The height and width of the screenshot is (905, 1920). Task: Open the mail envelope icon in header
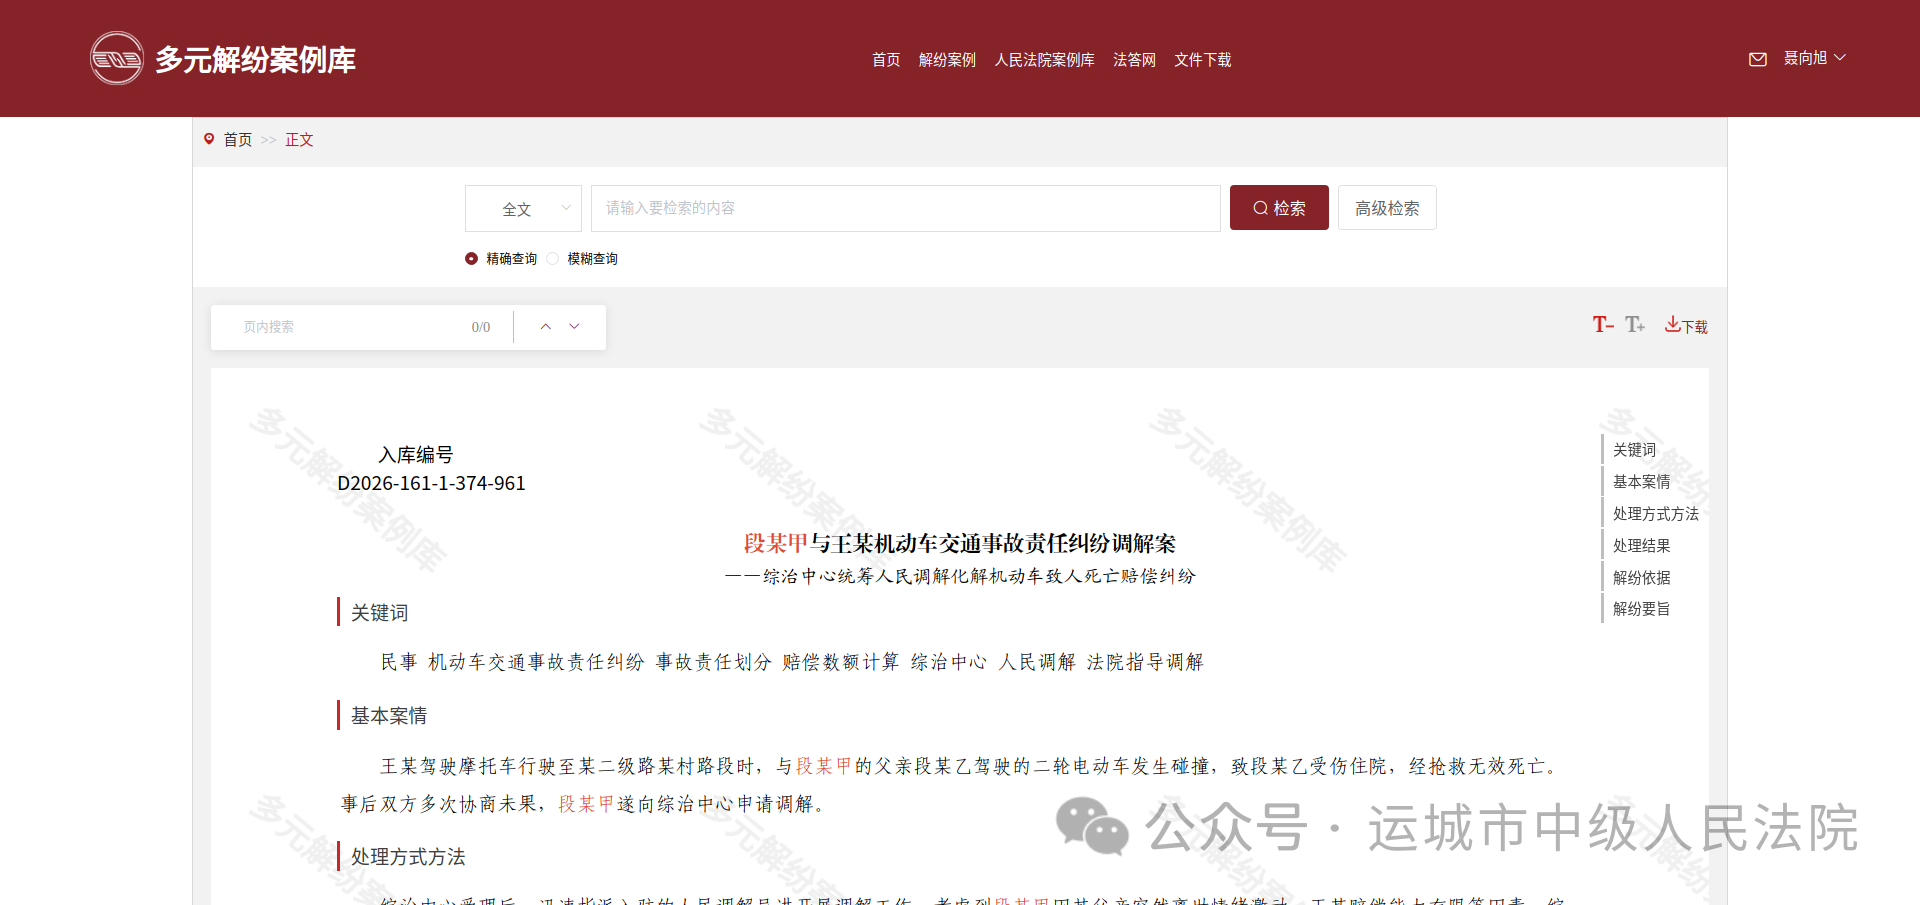coord(1757,59)
